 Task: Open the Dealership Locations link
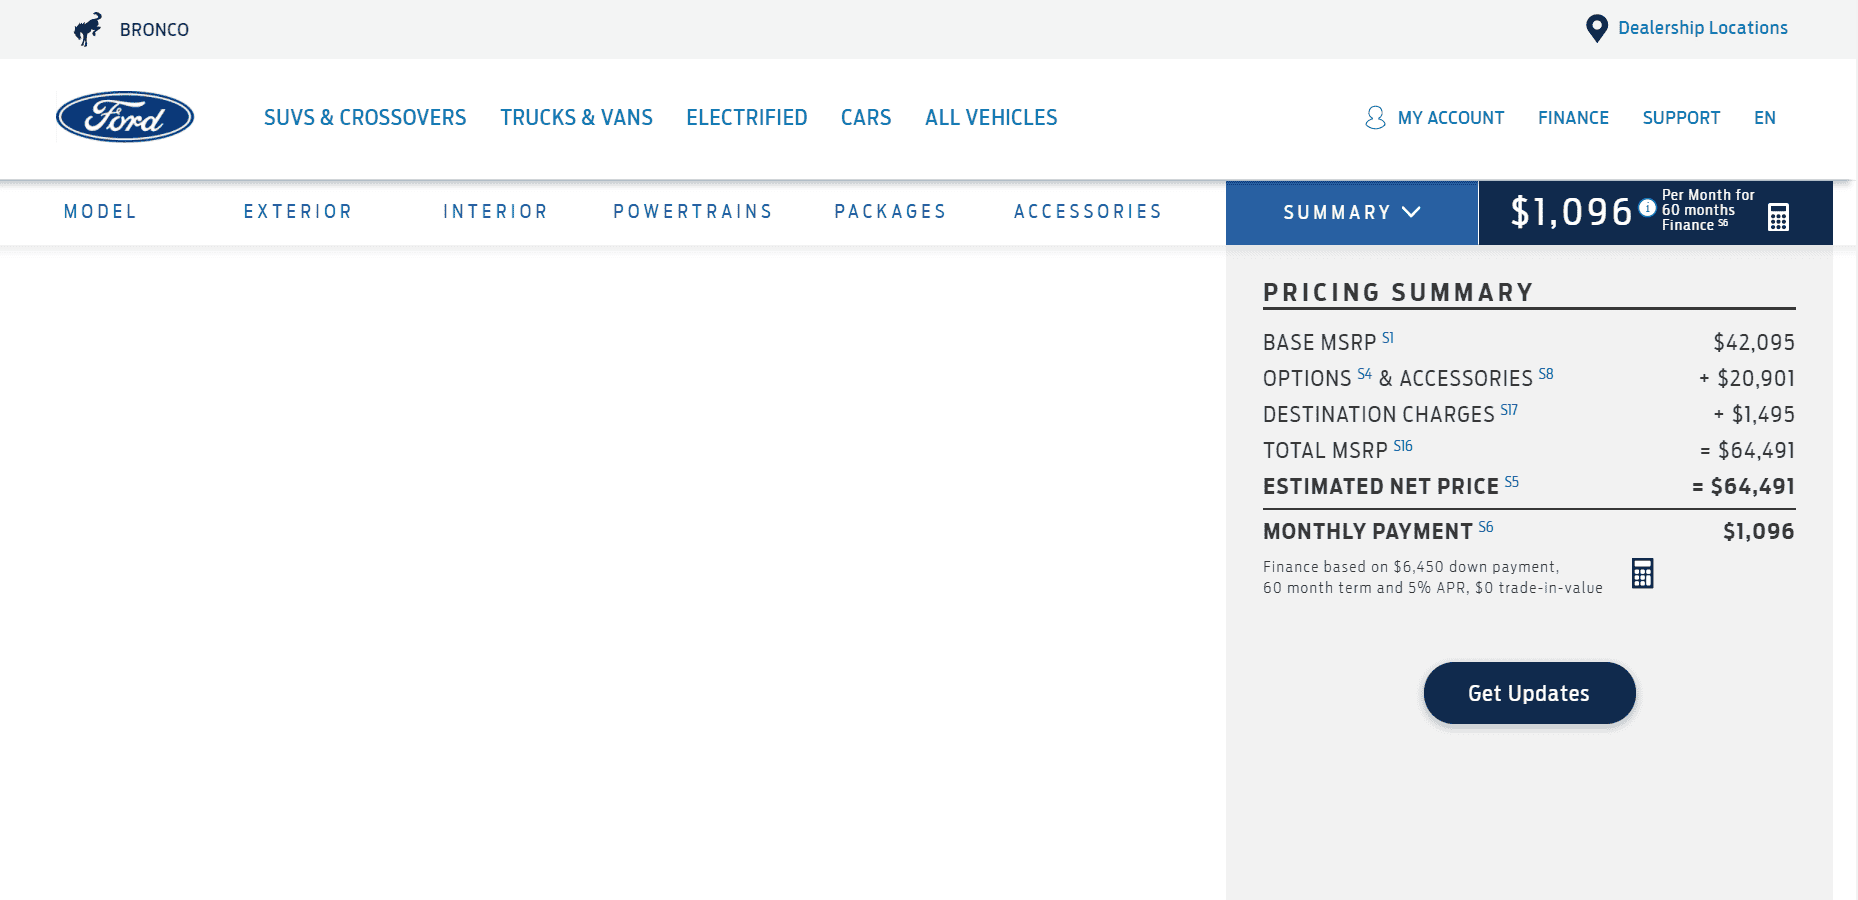point(1702,28)
